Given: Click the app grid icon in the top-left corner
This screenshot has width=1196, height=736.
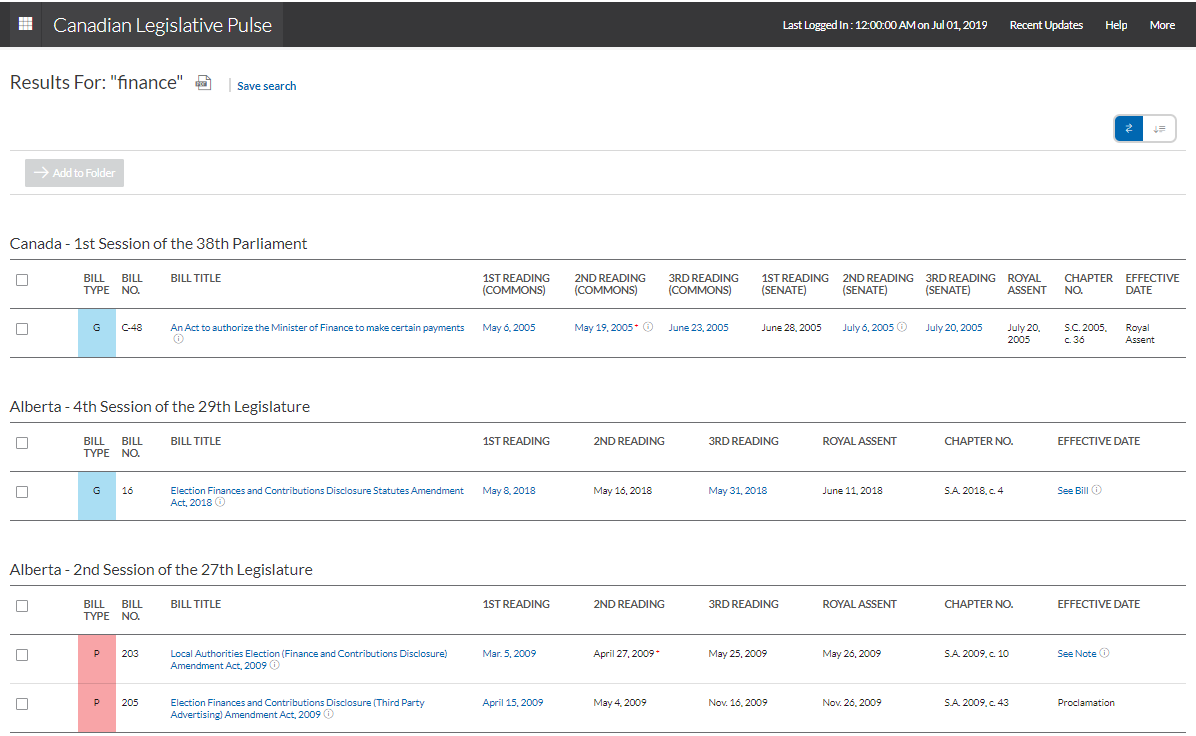Looking at the screenshot, I should [x=25, y=23].
